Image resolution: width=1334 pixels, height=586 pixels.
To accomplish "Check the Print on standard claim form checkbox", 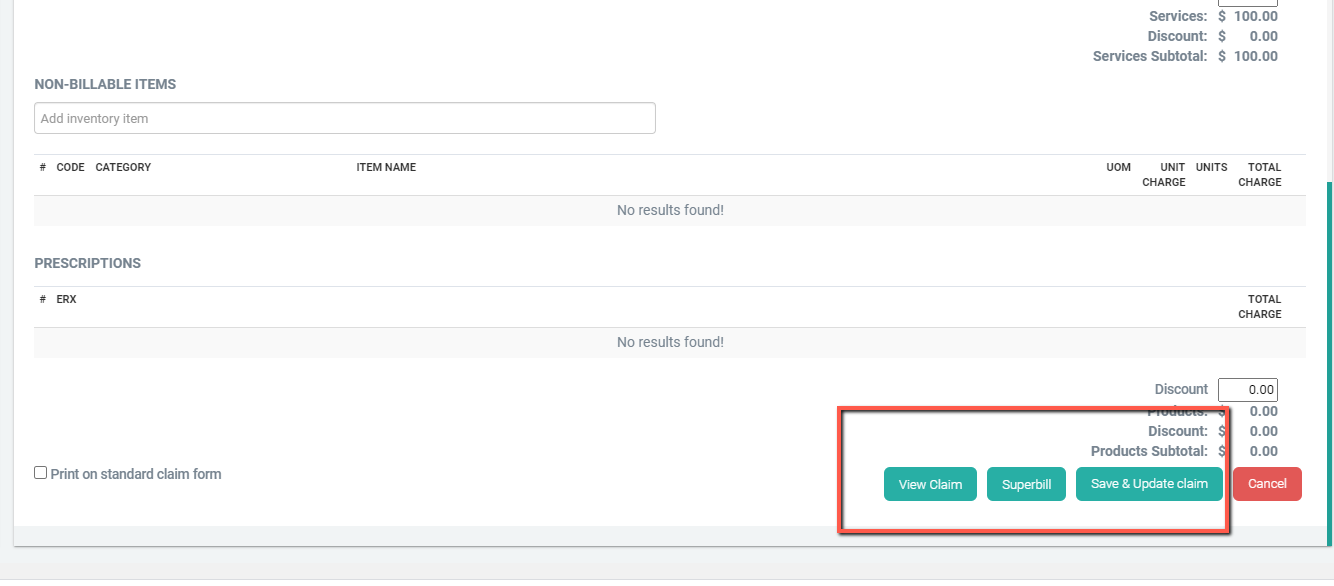I will pyautogui.click(x=41, y=473).
